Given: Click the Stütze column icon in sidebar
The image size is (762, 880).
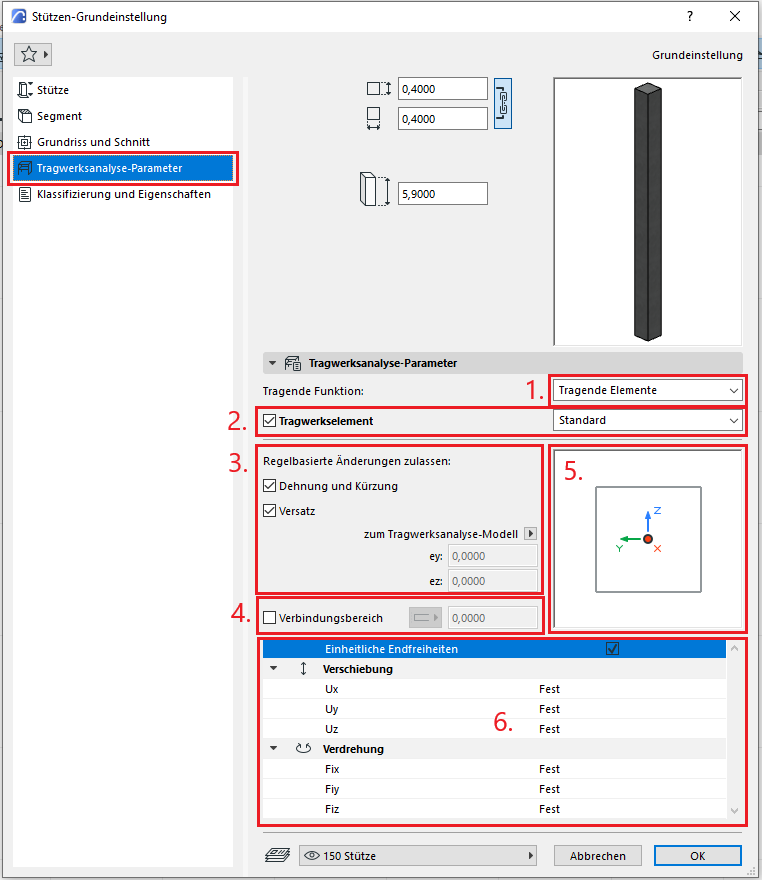Looking at the screenshot, I should (25, 90).
